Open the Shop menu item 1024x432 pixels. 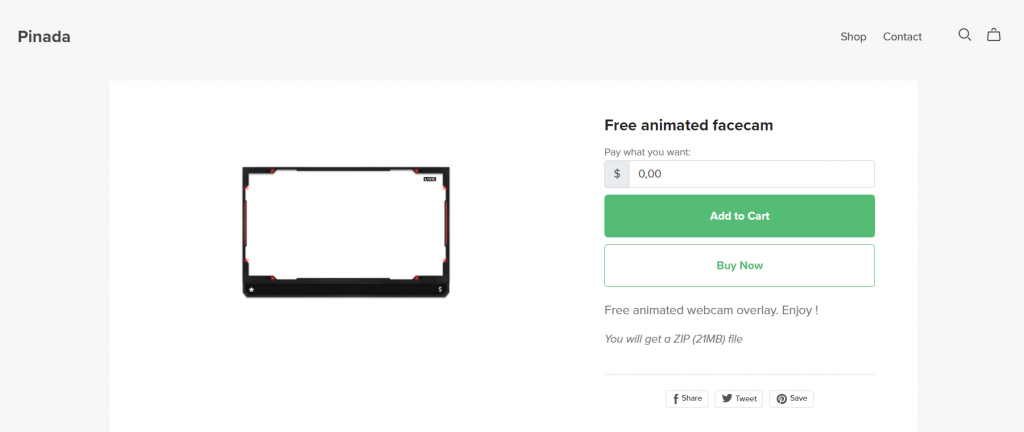click(x=853, y=37)
